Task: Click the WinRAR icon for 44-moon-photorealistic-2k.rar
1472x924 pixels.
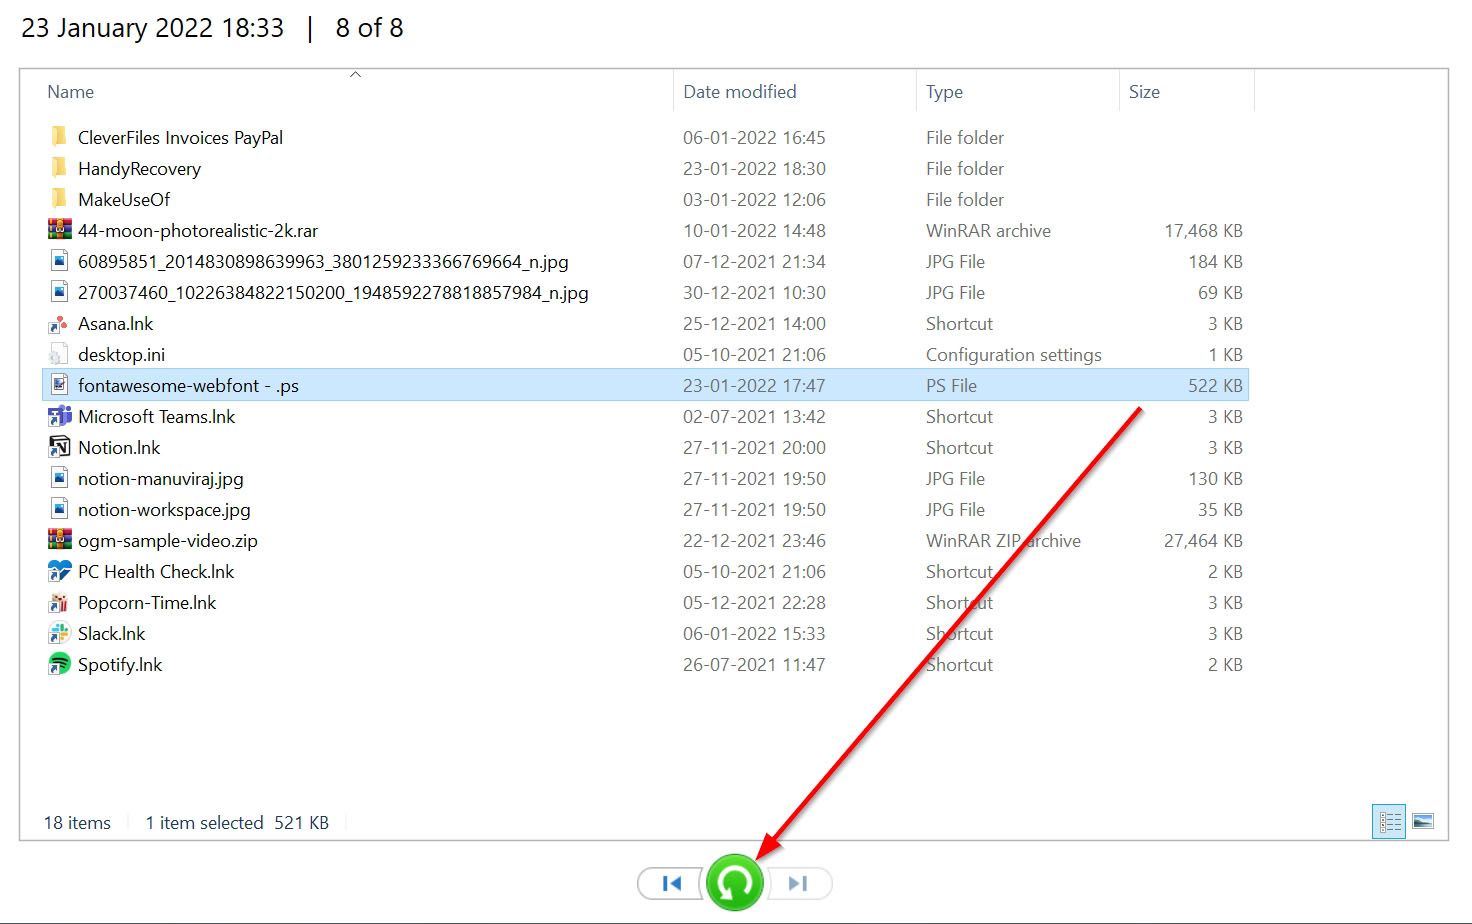Action: 59,229
